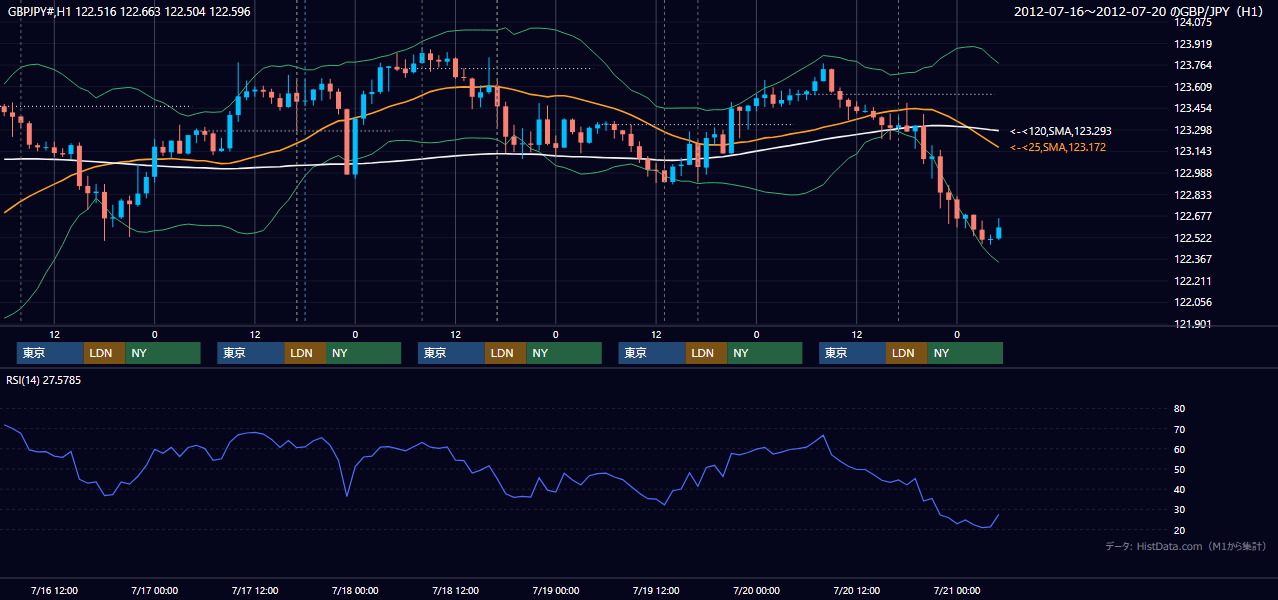This screenshot has width=1278, height=600.
Task: Select the 123.143 price level
Action: click(1193, 151)
